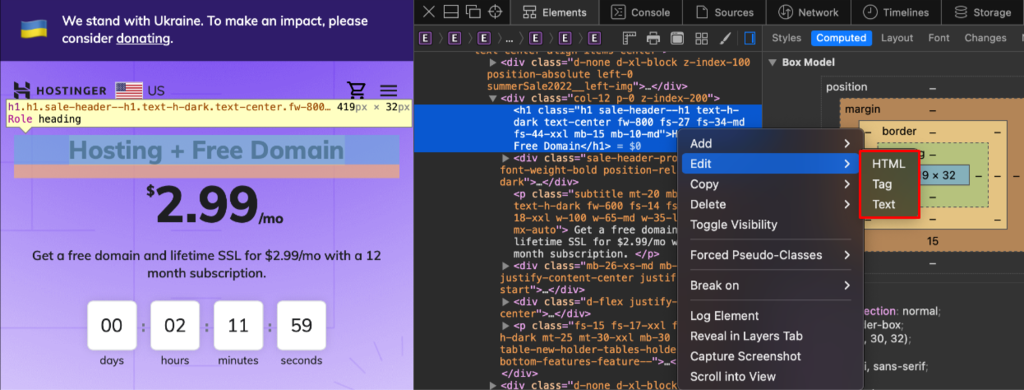Detach inspector into separate window icon
The image size is (1024, 390).
[x=473, y=12]
